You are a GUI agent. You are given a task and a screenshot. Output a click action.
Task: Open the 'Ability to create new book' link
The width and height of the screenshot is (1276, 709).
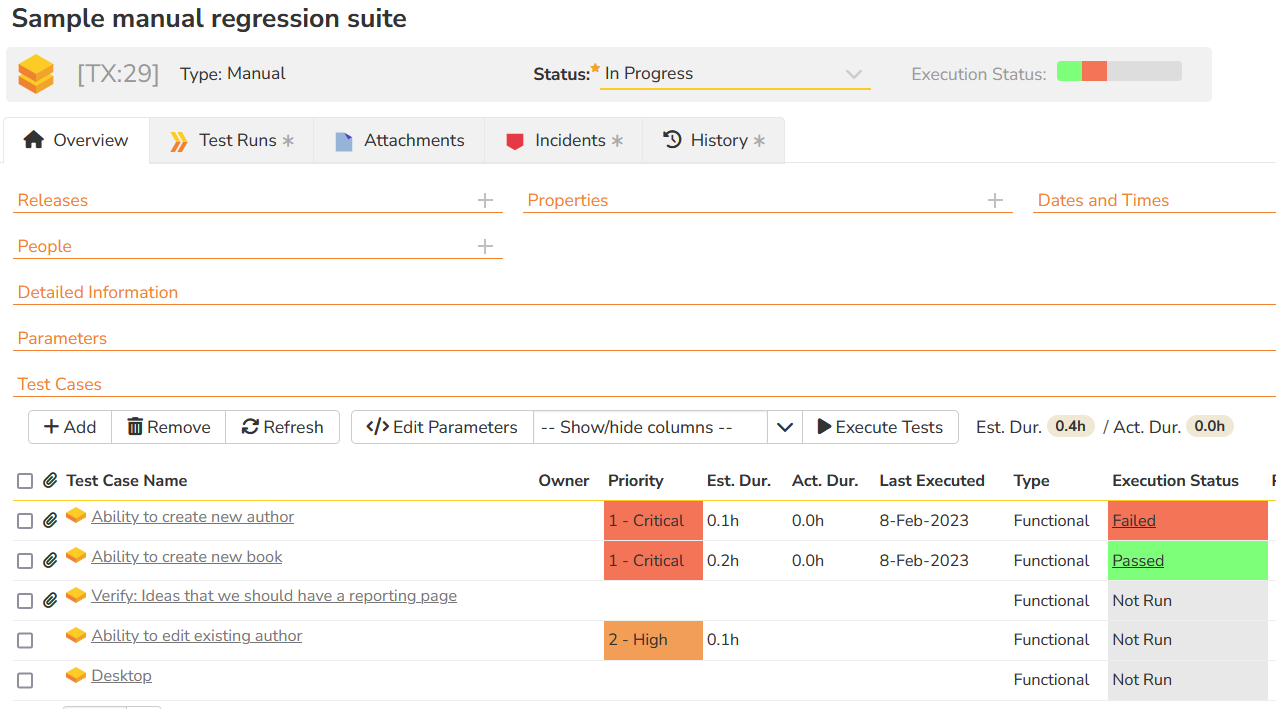coord(187,557)
